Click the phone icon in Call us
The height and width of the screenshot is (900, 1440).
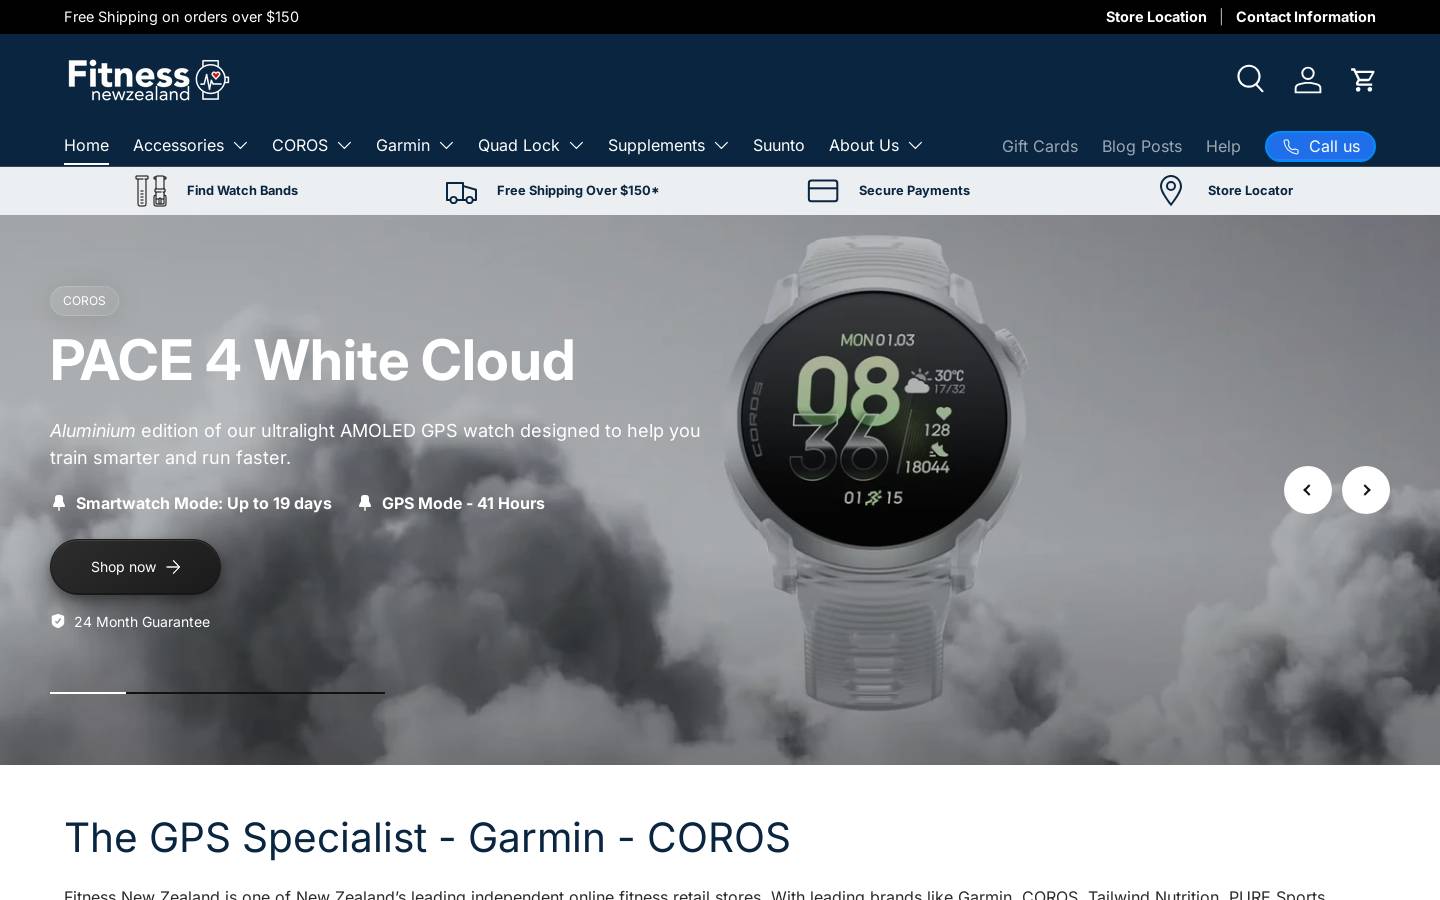[1291, 146]
